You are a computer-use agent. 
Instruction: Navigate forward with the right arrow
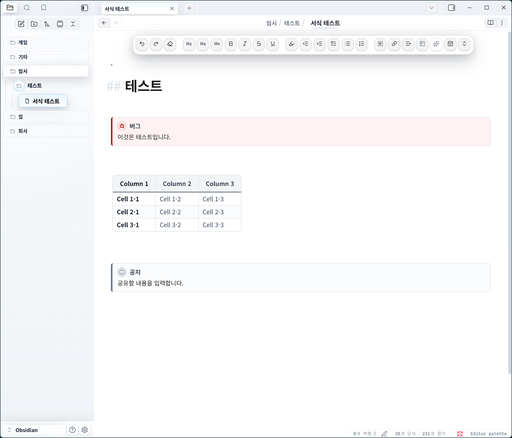(x=116, y=23)
